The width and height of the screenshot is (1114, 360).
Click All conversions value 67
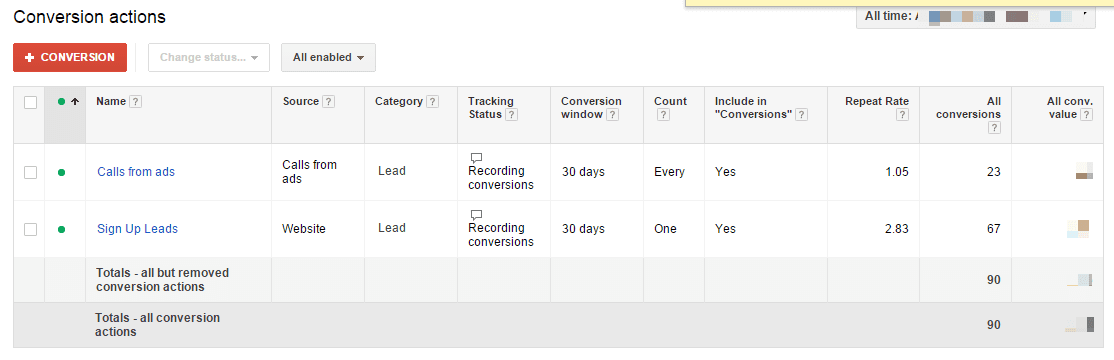coord(994,229)
